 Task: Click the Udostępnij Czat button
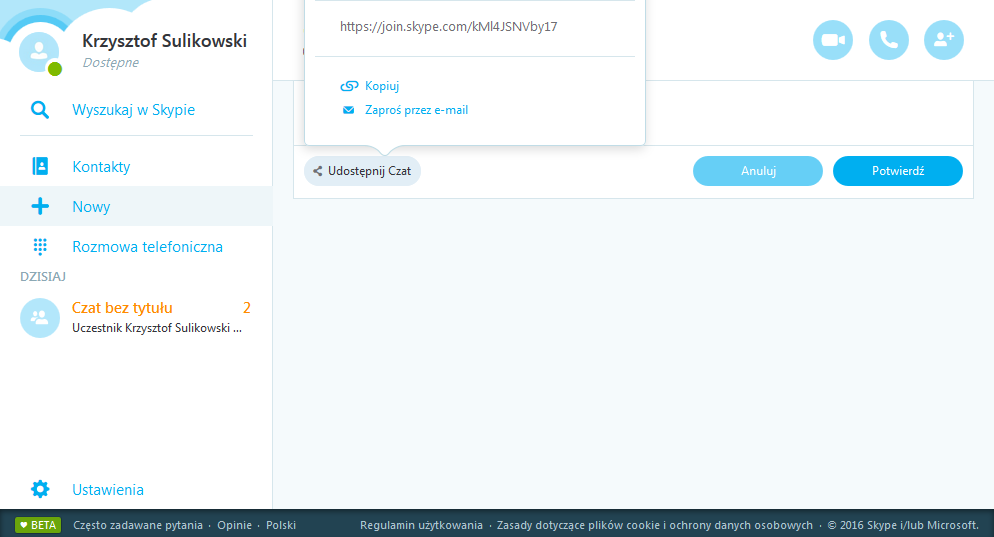pos(362,171)
